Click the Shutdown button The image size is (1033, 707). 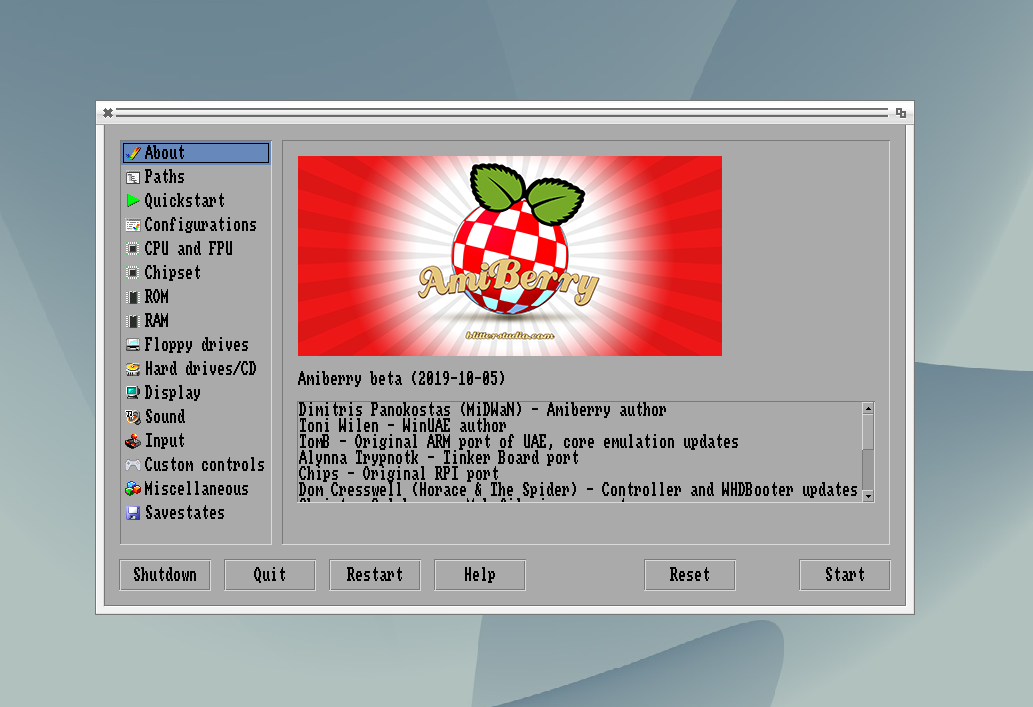pos(165,575)
